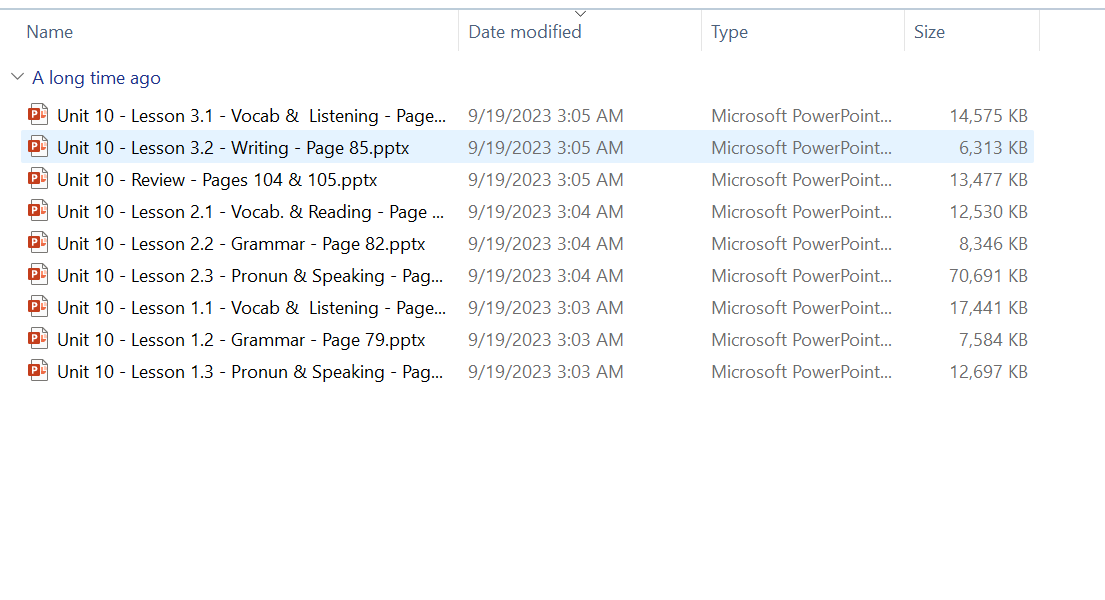Click PowerPoint icon for Lesson 3.1 Vocab file
This screenshot has width=1105, height=600.
pyautogui.click(x=38, y=115)
